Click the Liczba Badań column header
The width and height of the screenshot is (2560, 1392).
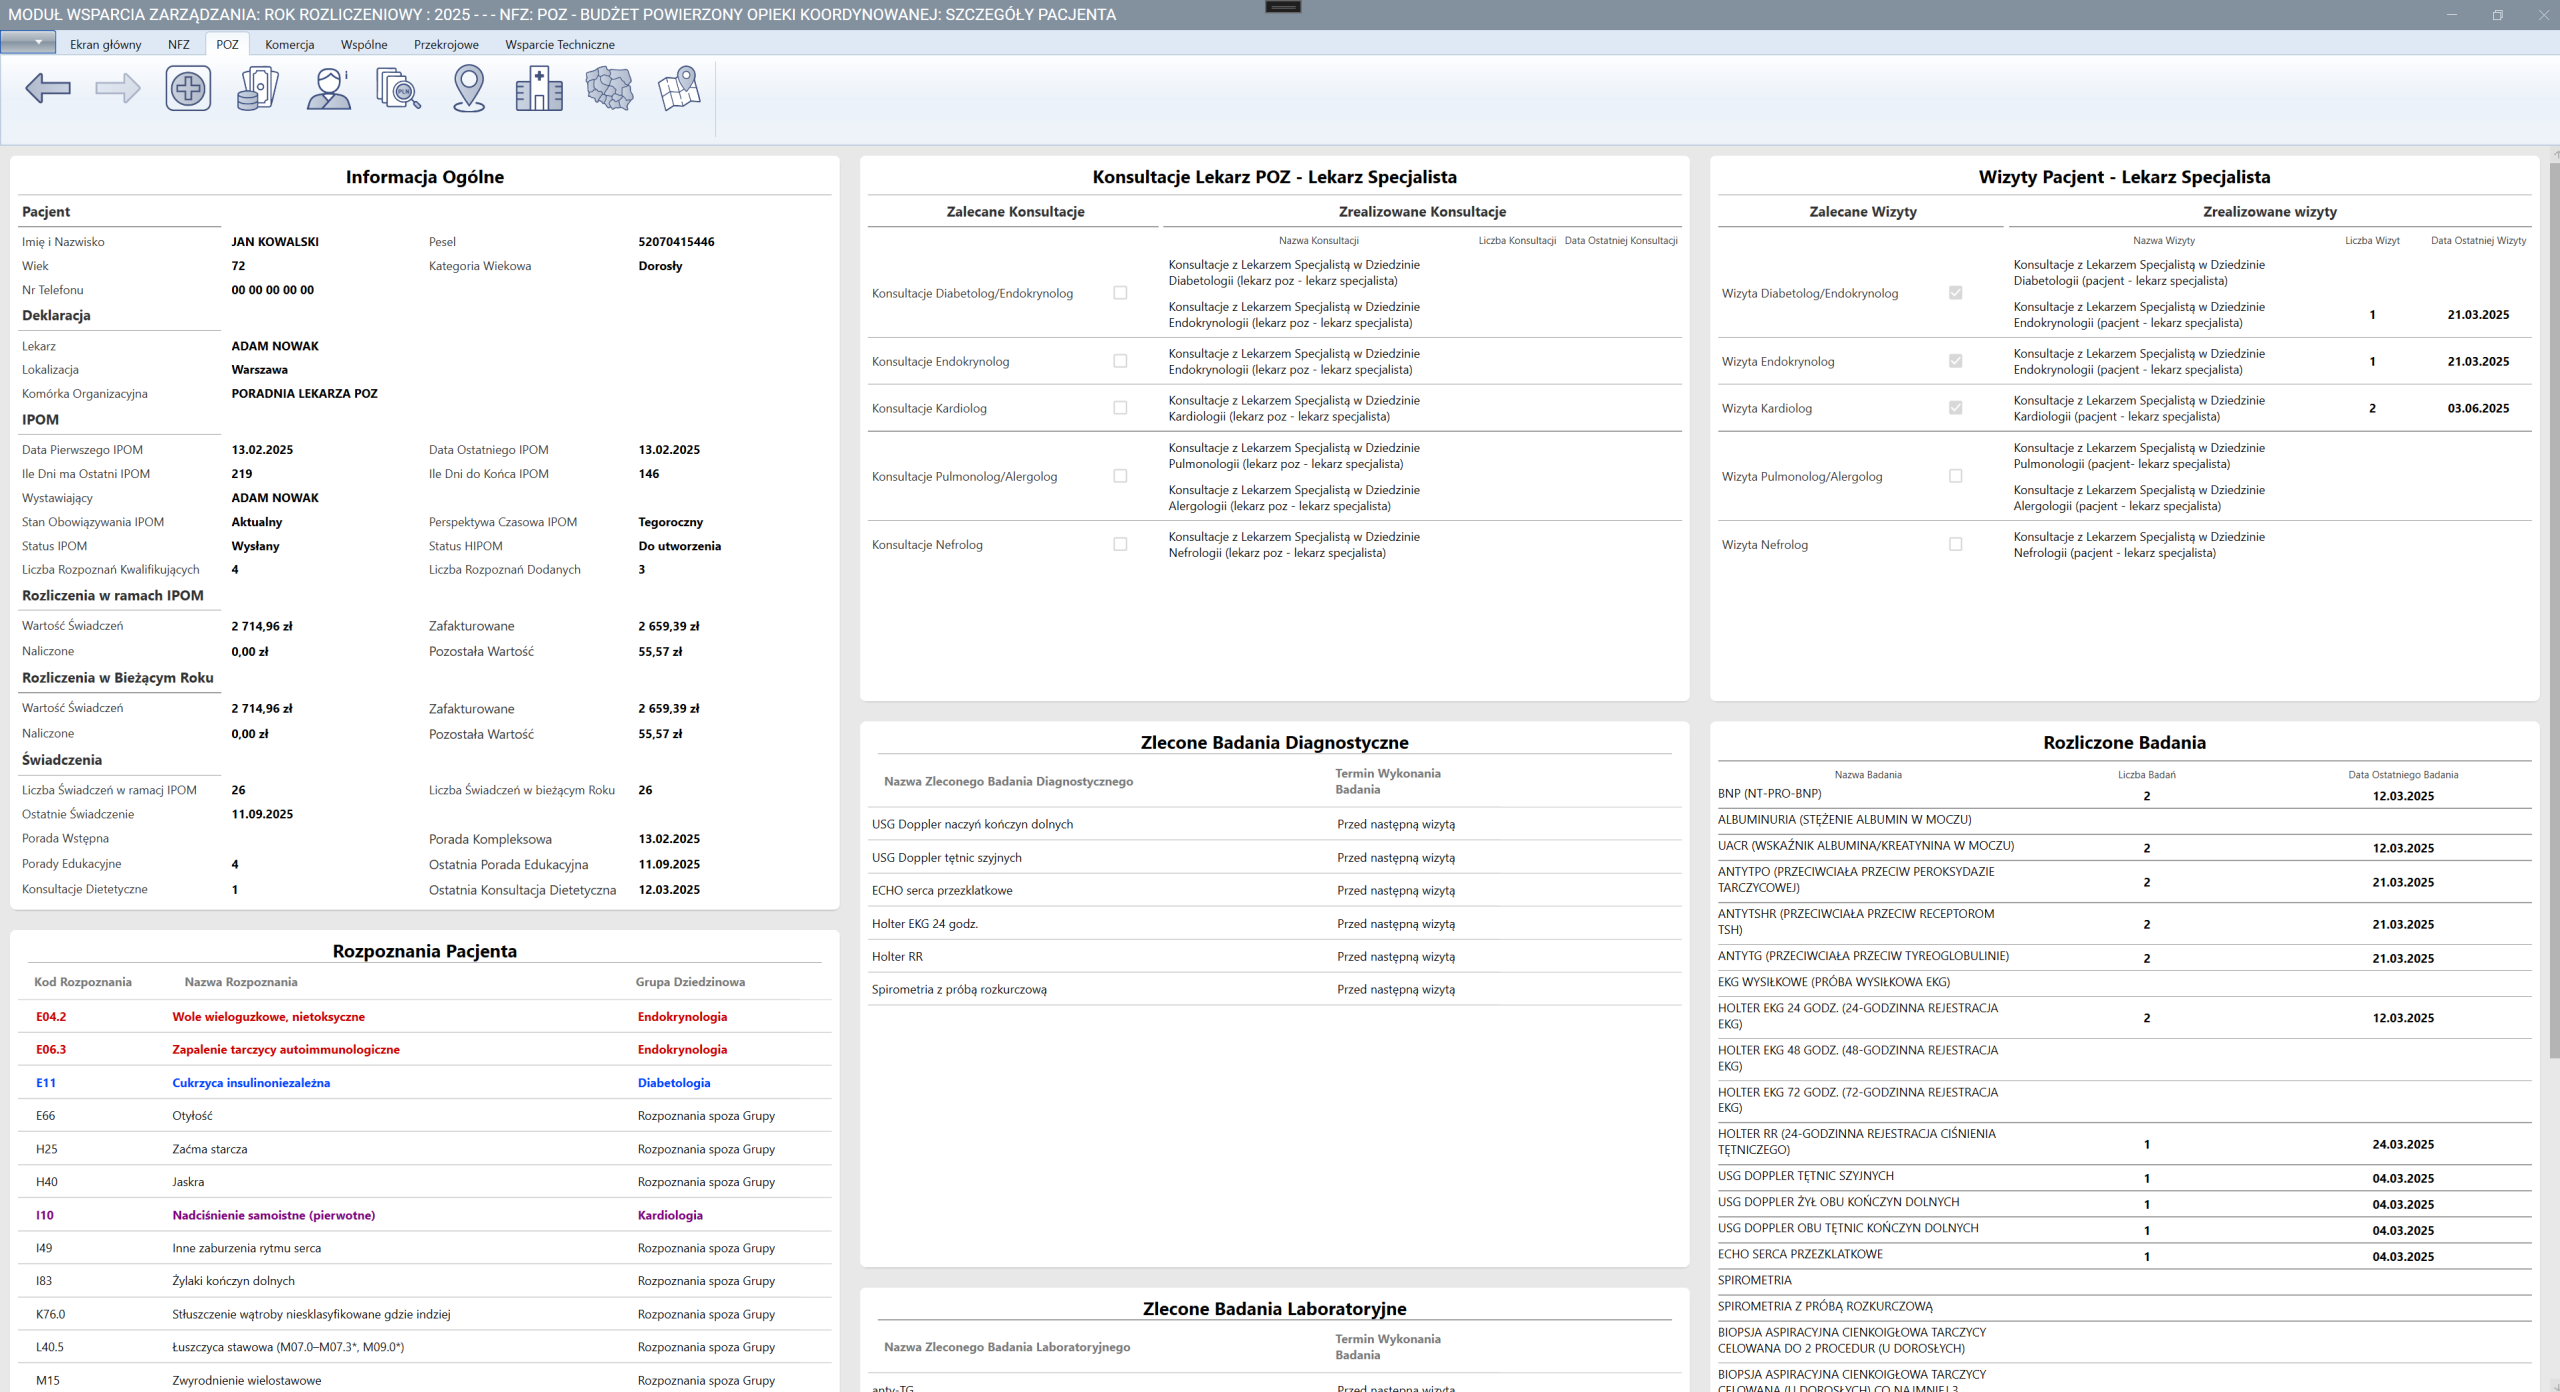tap(2146, 774)
